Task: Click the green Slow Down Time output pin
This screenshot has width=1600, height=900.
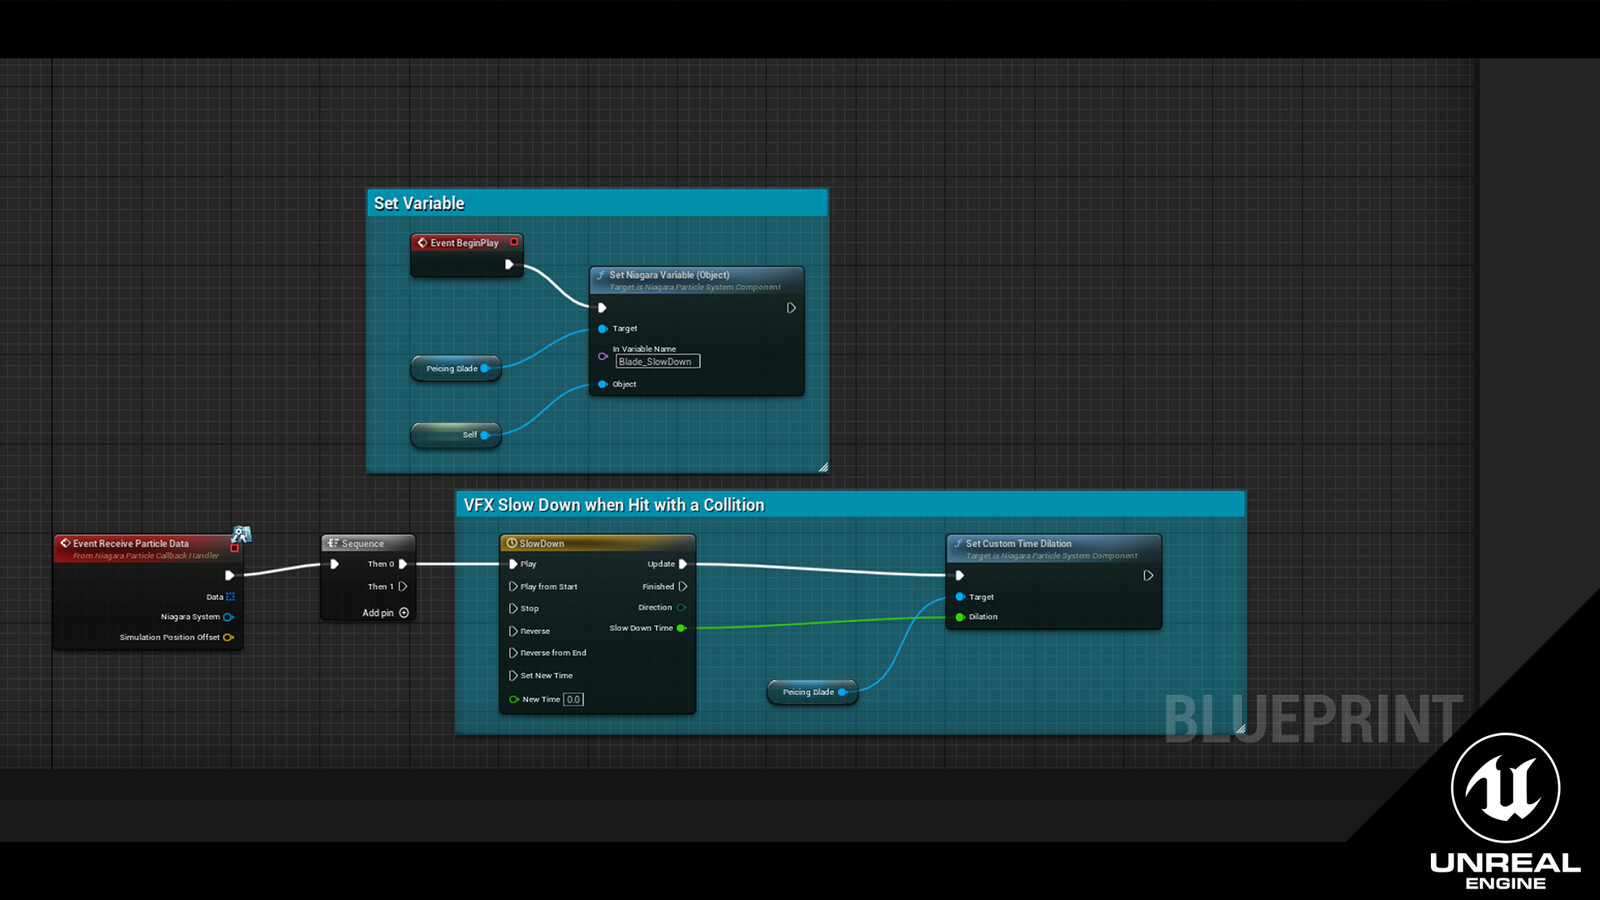Action: pos(681,628)
